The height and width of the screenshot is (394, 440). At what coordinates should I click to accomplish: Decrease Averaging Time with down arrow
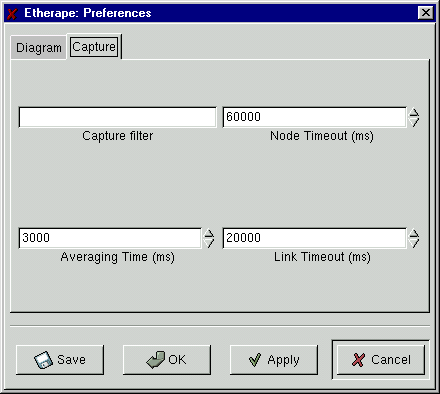click(x=209, y=243)
